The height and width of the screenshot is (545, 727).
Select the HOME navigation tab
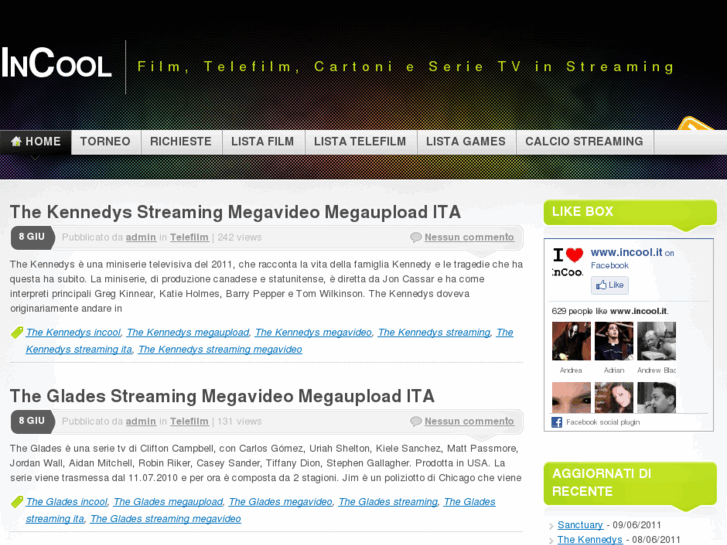pyautogui.click(x=36, y=141)
